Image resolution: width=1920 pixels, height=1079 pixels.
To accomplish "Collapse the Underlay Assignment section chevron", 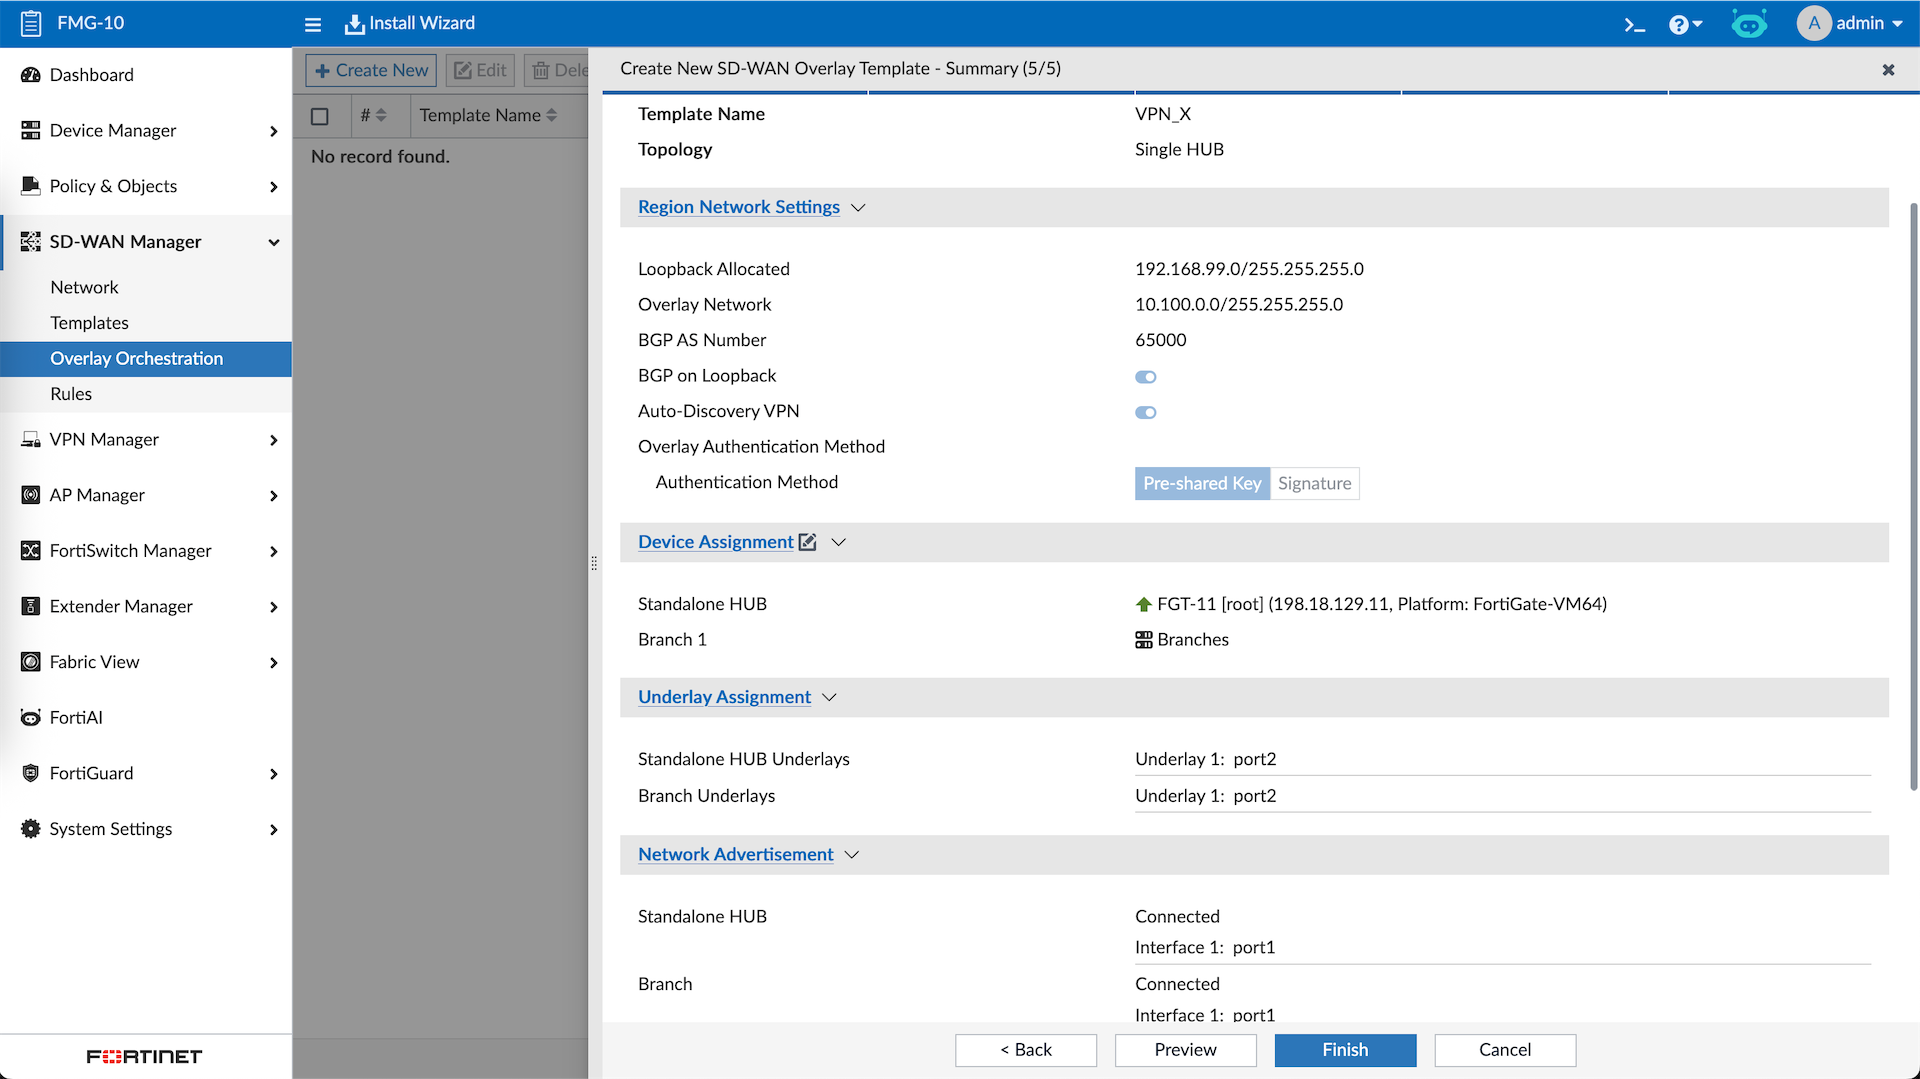I will click(x=829, y=697).
